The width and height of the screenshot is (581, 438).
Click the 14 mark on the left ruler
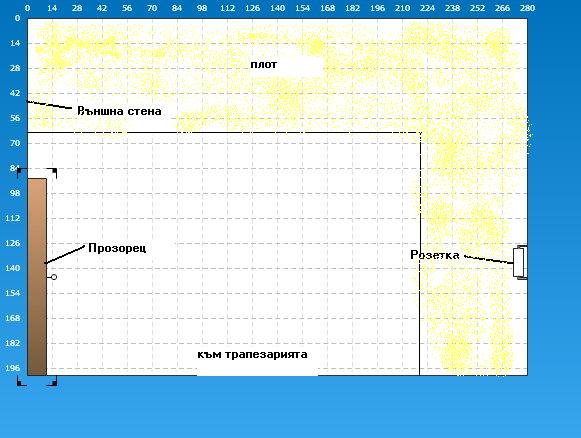[15, 43]
